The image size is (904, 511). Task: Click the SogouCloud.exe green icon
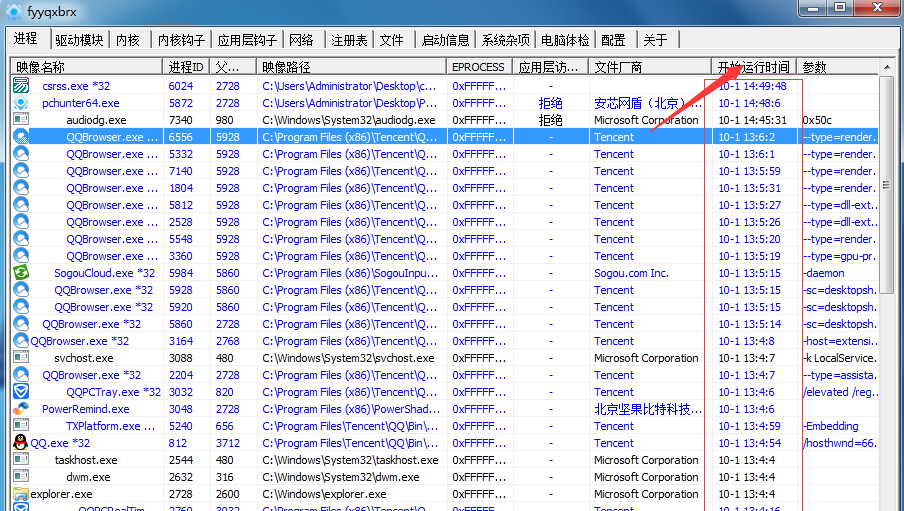[21, 273]
